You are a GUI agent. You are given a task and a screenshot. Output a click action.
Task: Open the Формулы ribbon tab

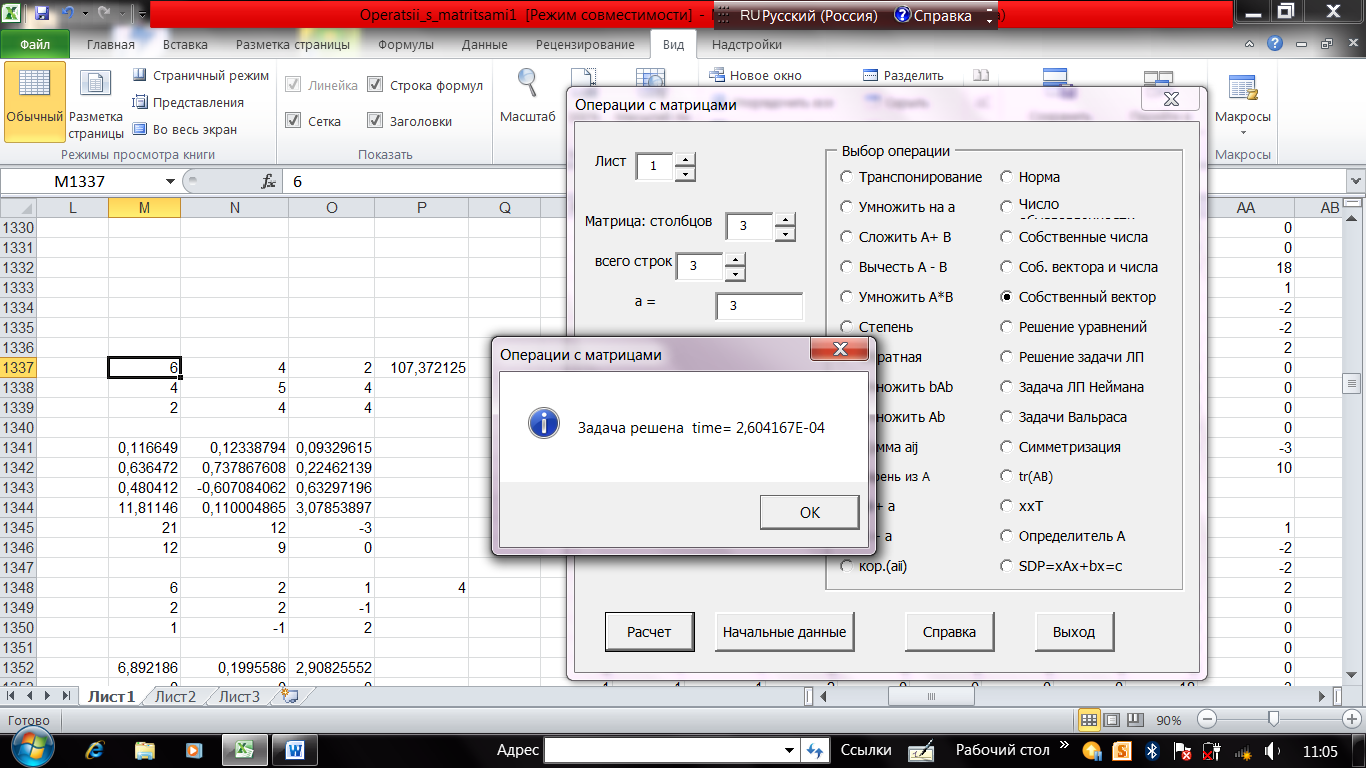pyautogui.click(x=406, y=44)
